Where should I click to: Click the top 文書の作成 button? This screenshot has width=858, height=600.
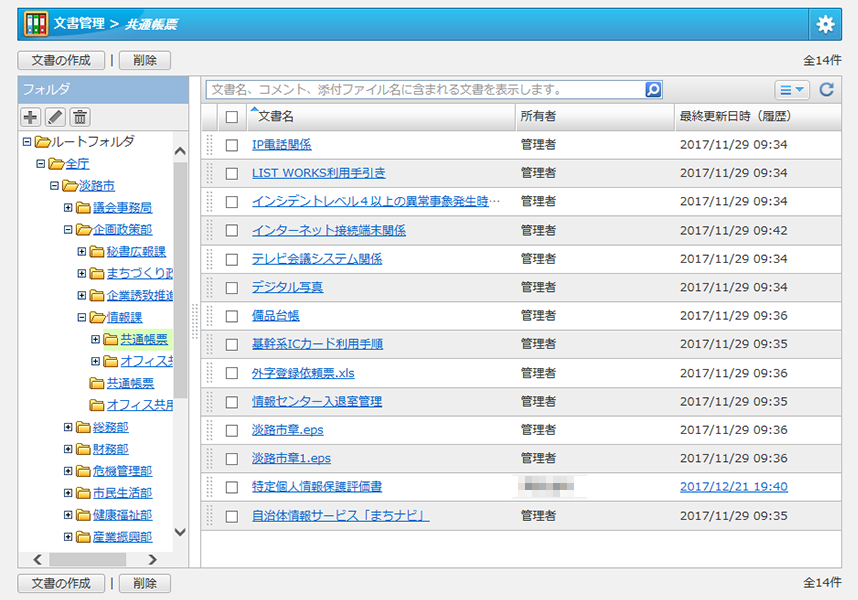pyautogui.click(x=61, y=60)
